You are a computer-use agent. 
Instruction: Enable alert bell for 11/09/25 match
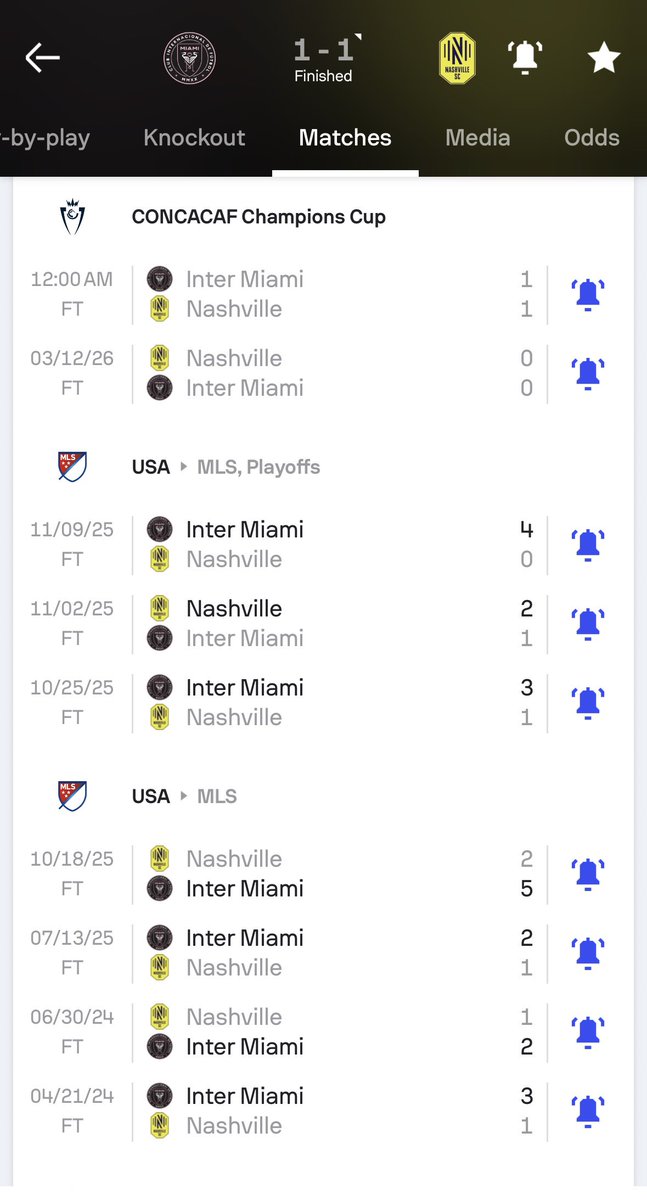588,544
